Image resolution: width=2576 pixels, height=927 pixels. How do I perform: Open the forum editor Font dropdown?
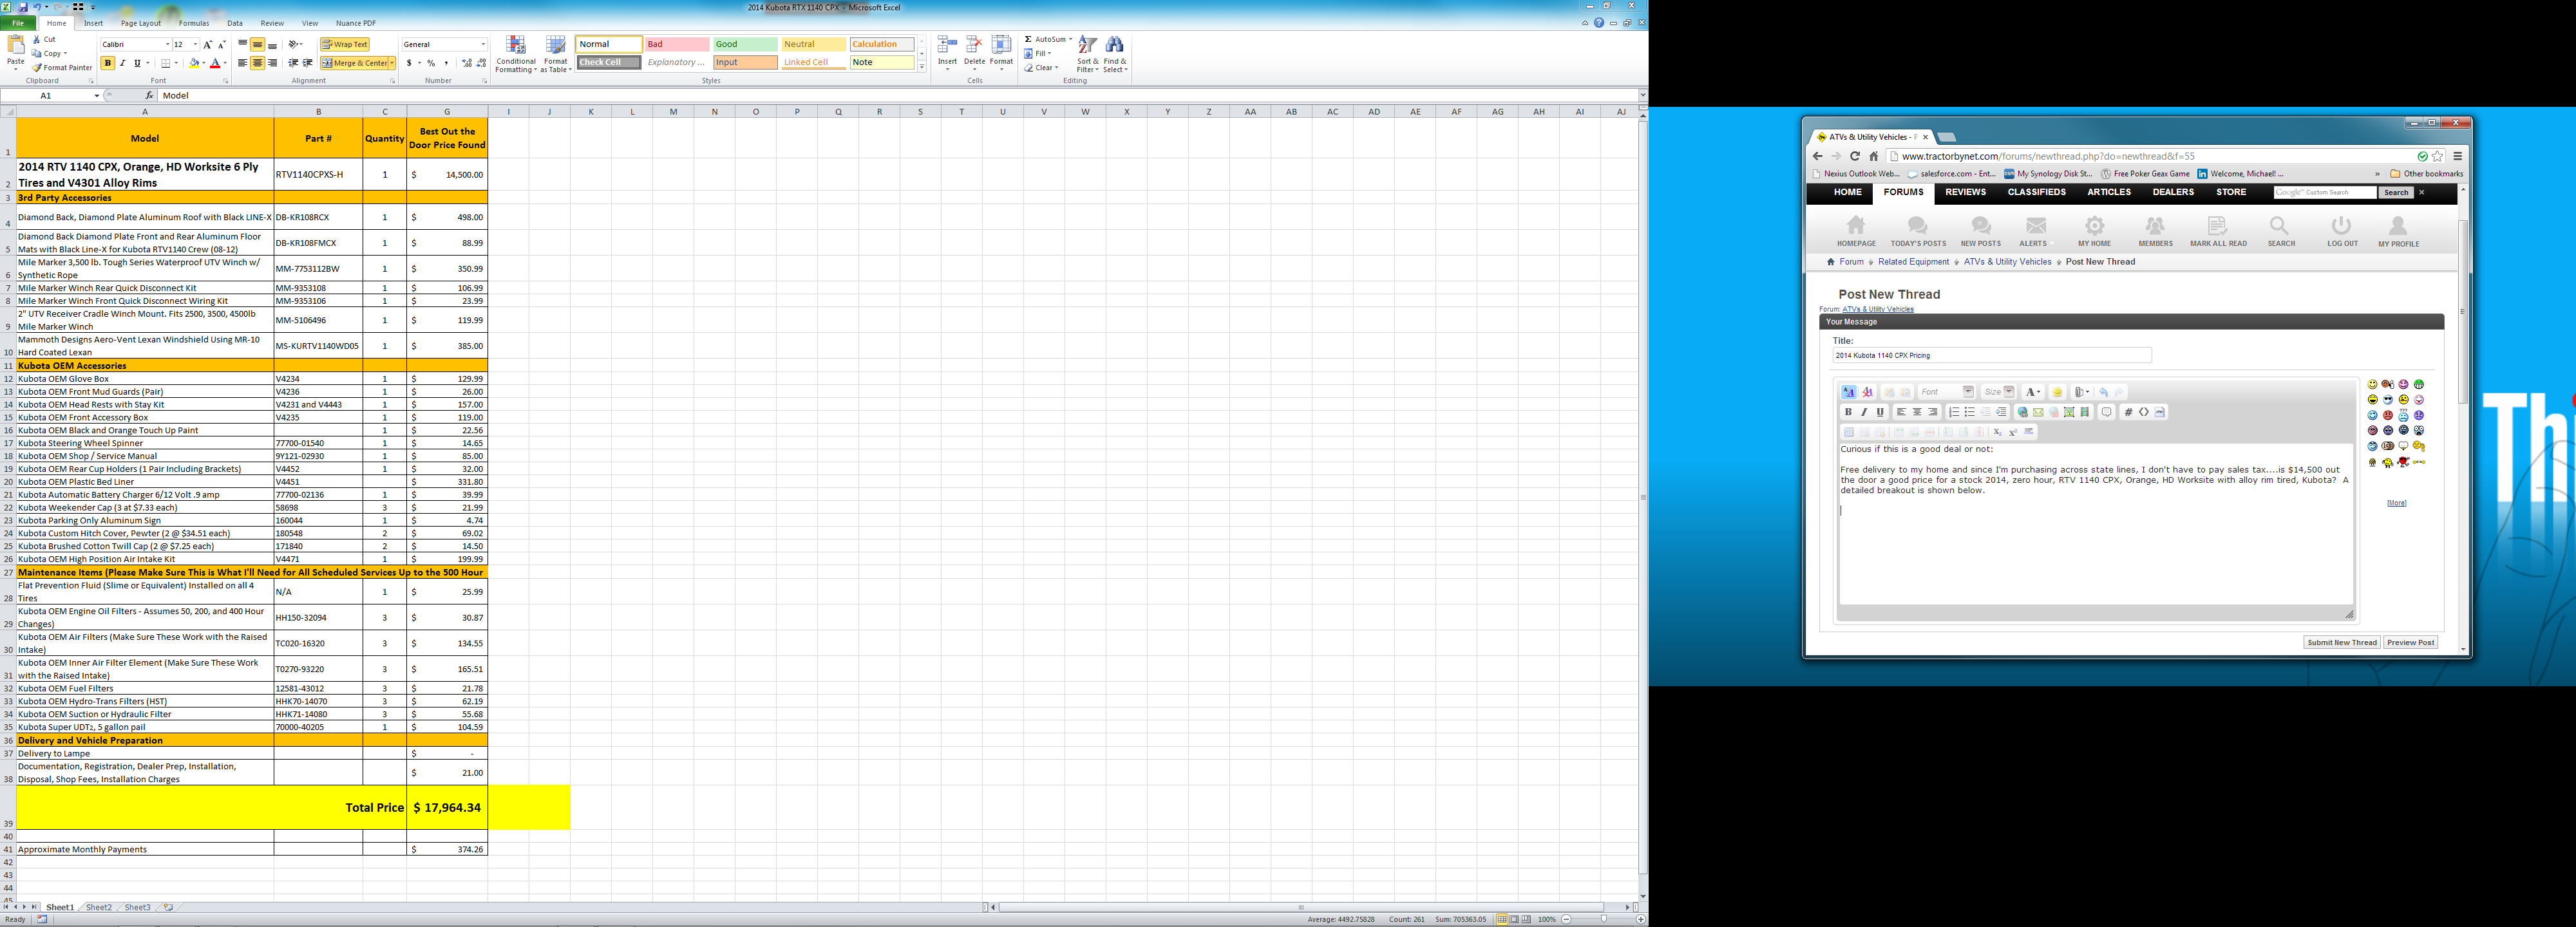pos(1968,392)
